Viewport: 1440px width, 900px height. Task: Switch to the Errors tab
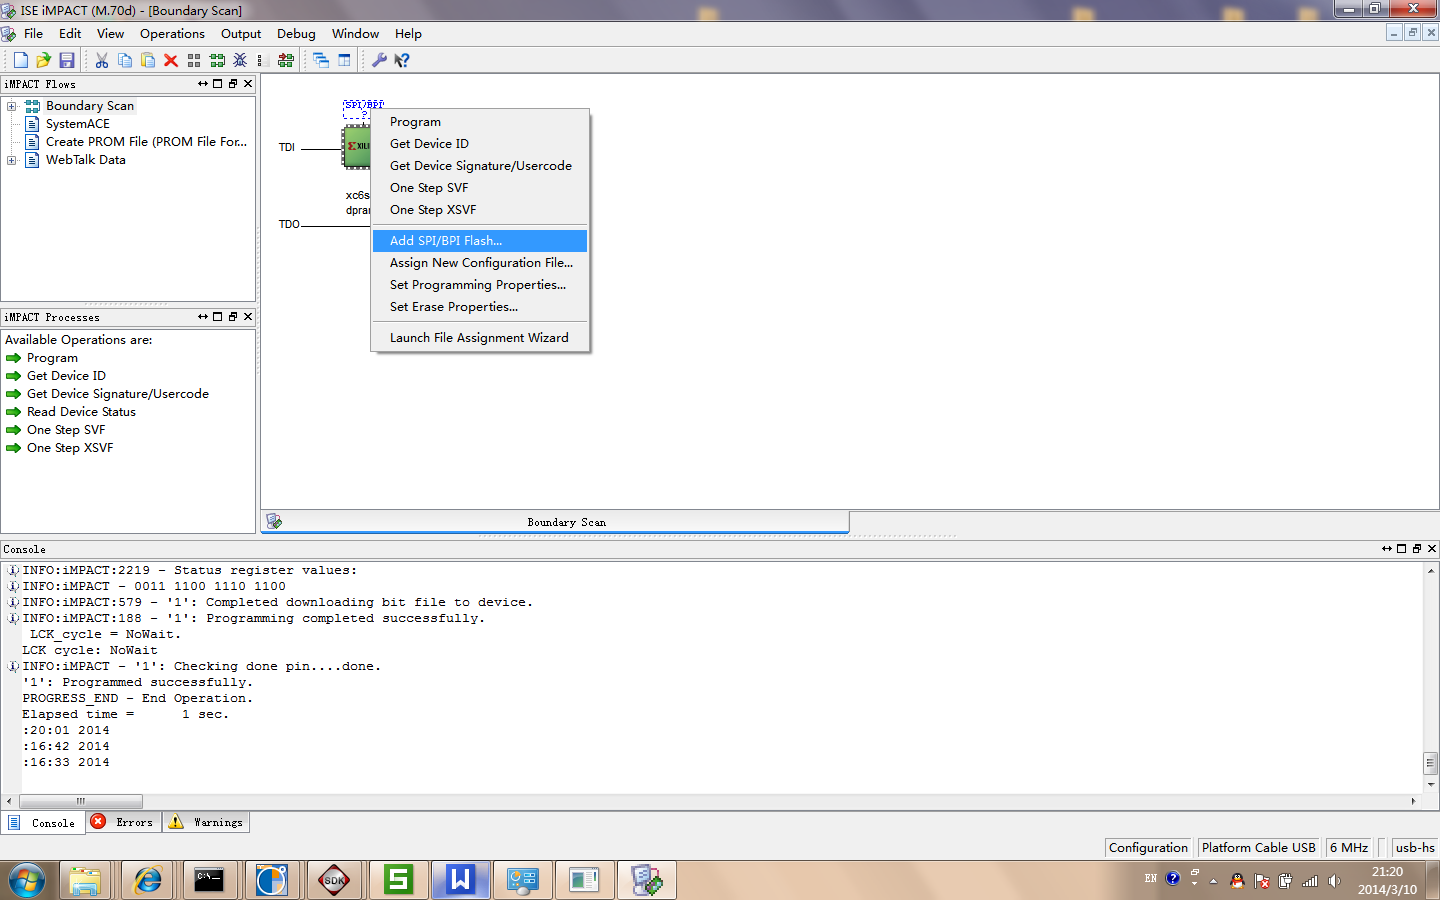click(x=125, y=822)
